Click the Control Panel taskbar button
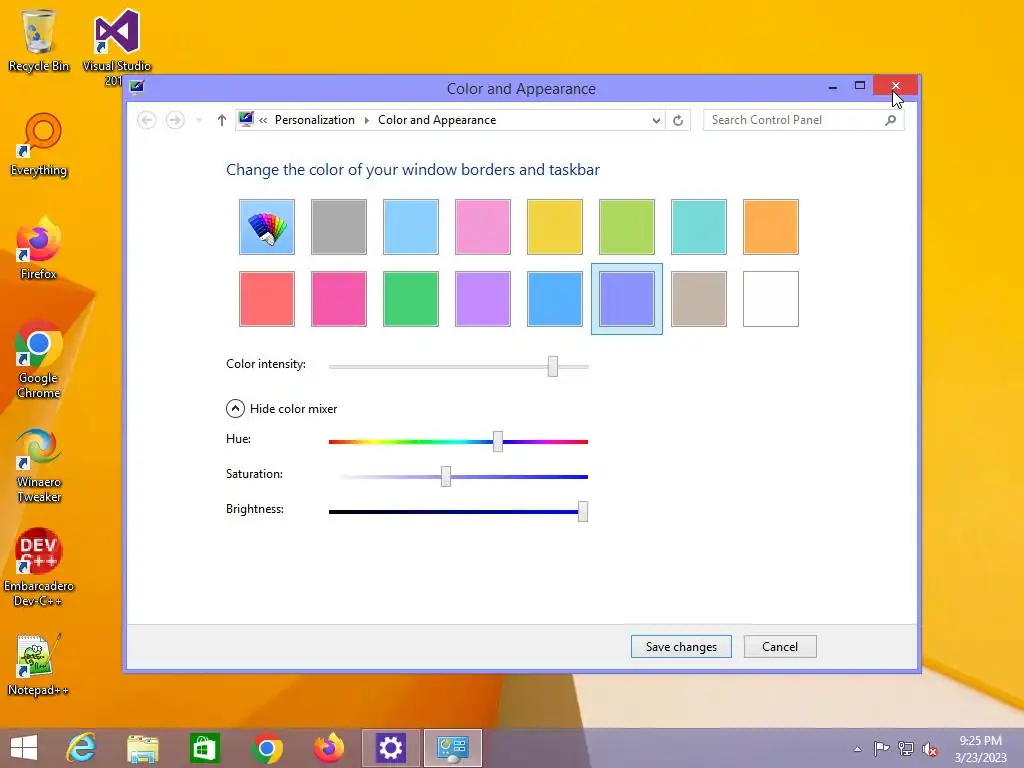Image resolution: width=1024 pixels, height=768 pixels. click(453, 748)
